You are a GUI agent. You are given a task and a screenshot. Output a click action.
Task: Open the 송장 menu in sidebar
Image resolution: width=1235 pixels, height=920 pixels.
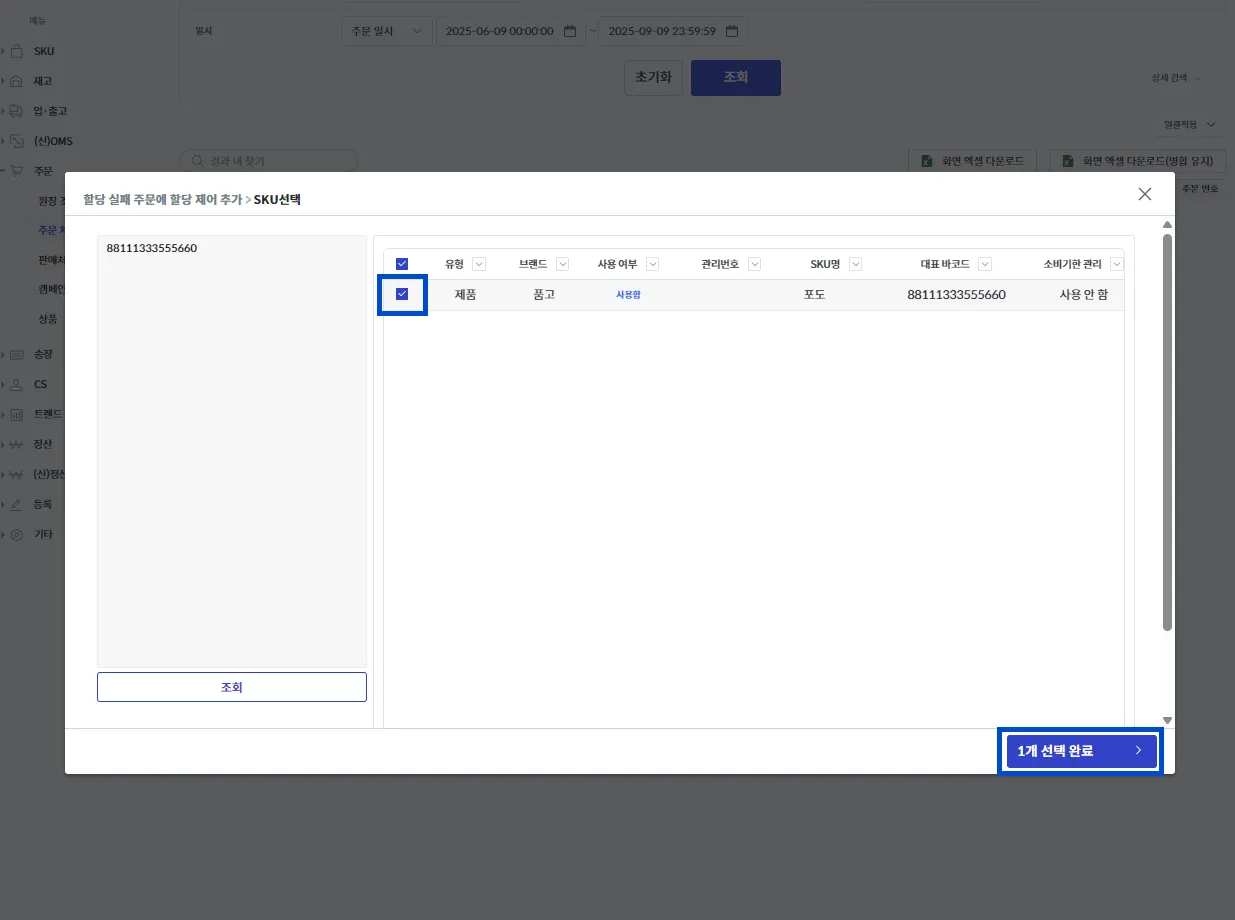pyautogui.click(x=43, y=354)
